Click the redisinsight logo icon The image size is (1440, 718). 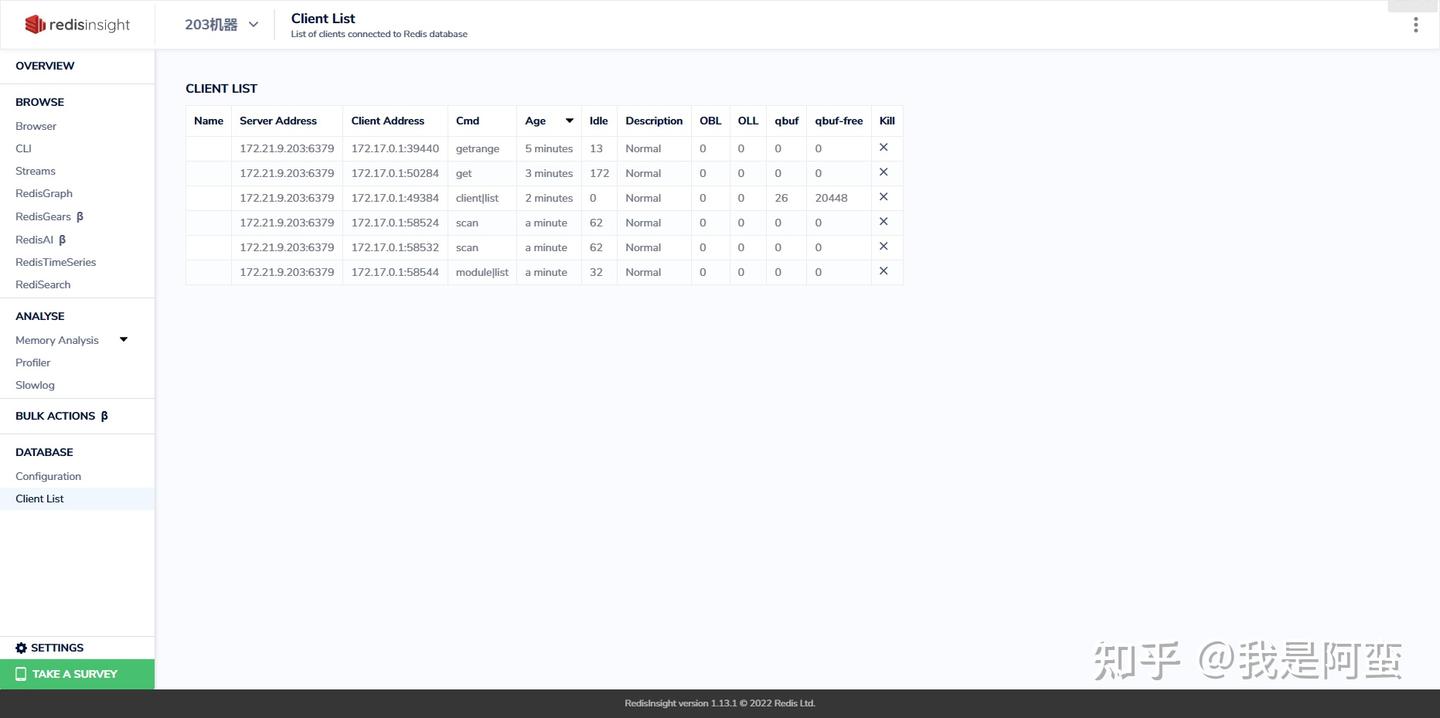pos(35,23)
